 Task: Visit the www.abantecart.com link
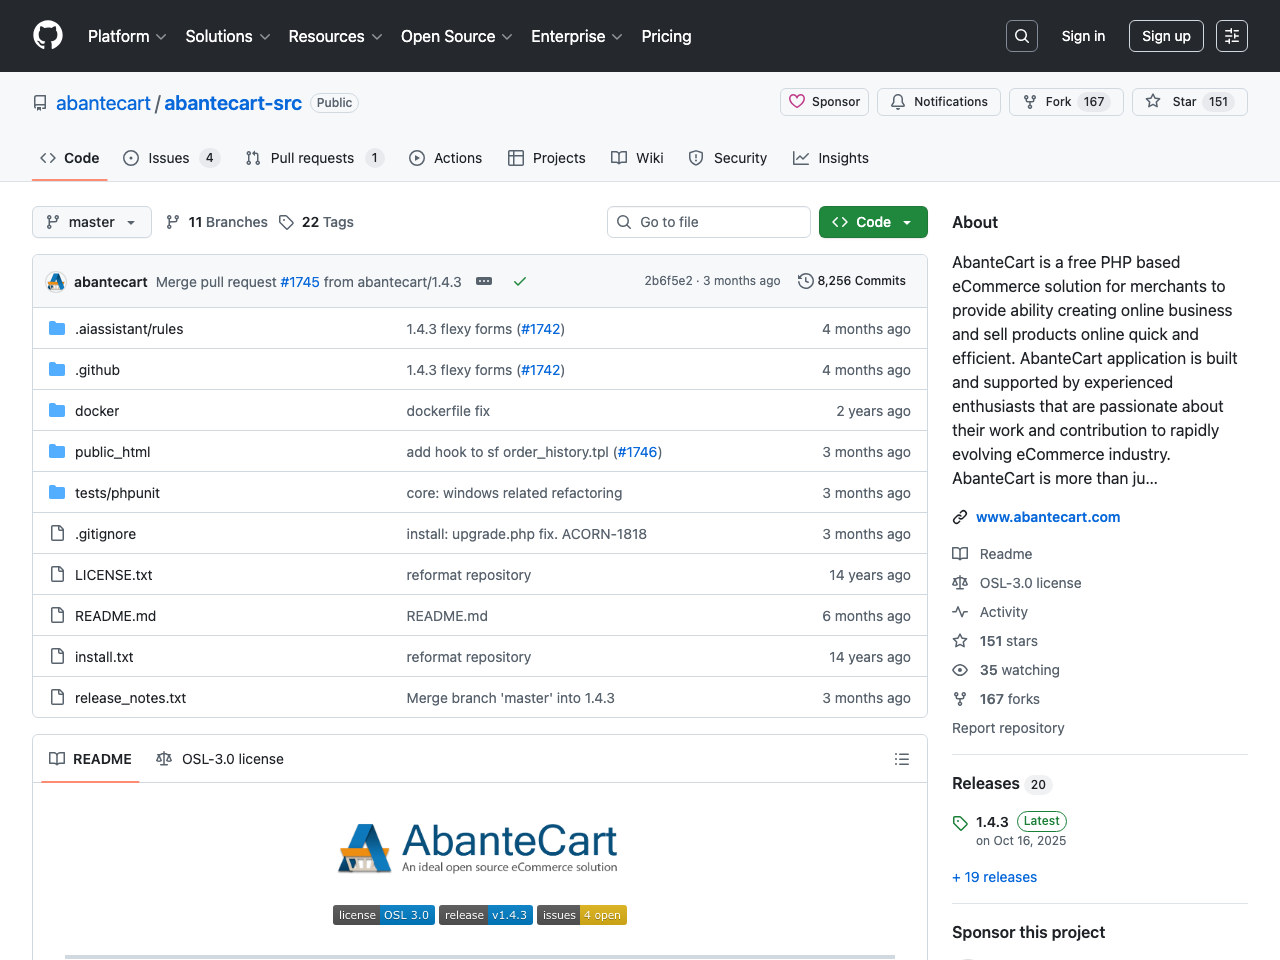pos(1048,517)
